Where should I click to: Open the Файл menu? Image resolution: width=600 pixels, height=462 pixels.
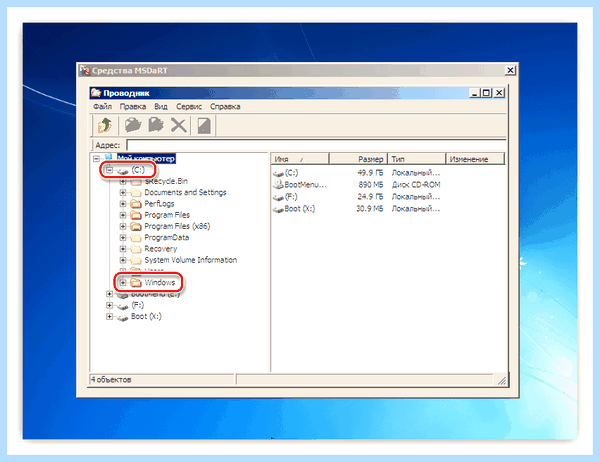tap(103, 106)
